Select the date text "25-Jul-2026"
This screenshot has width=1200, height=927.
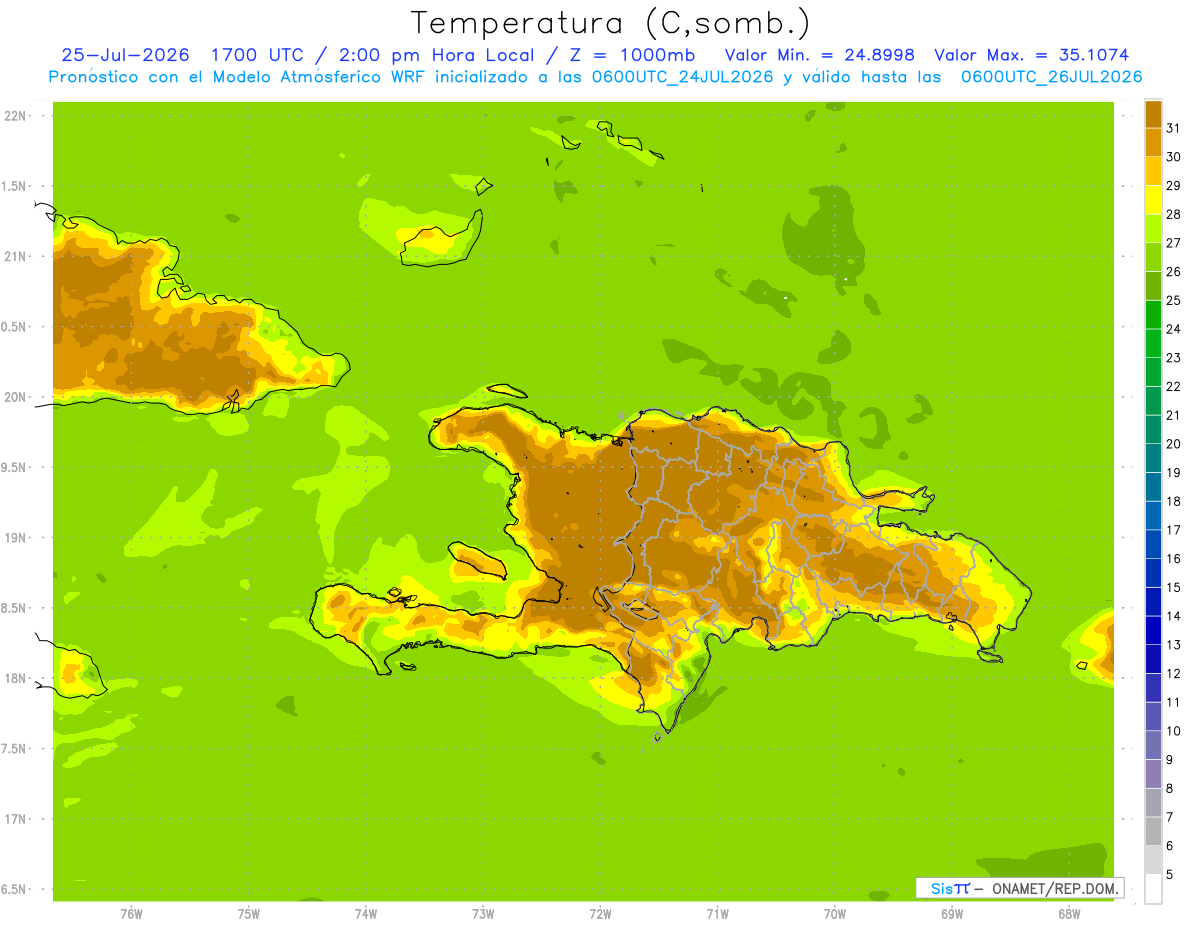[125, 55]
